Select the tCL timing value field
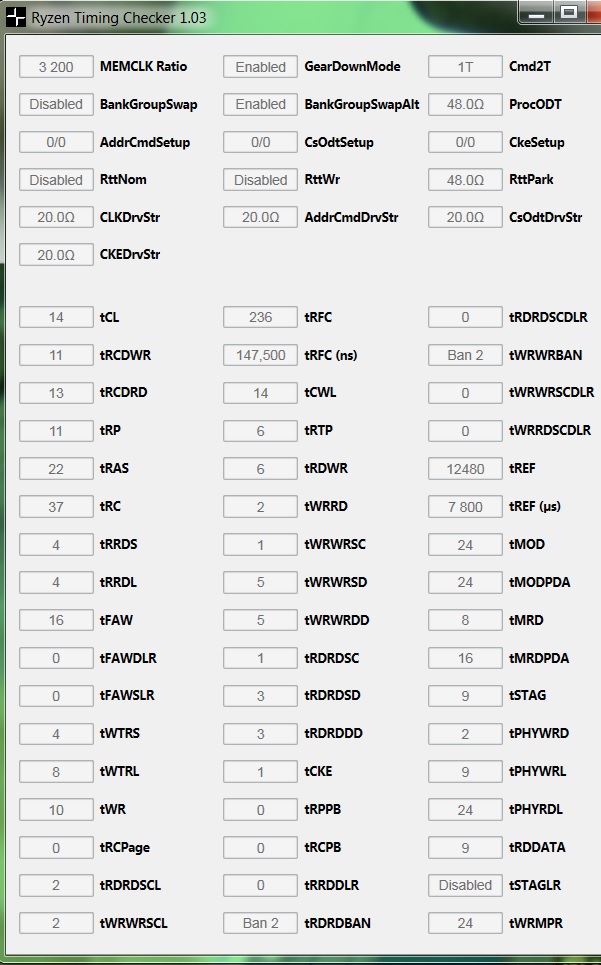601x965 pixels. (56, 317)
